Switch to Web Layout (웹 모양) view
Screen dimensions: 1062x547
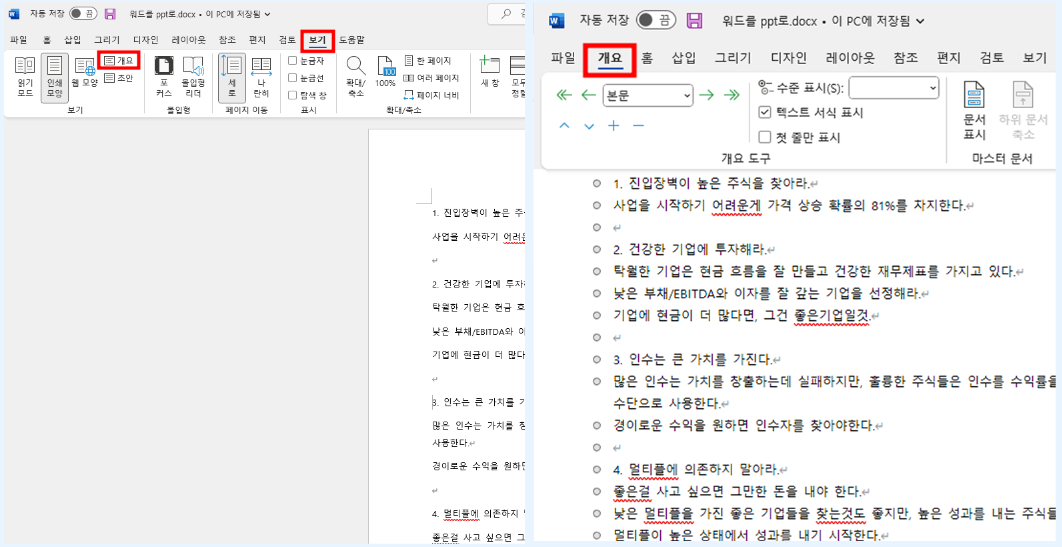(x=85, y=72)
